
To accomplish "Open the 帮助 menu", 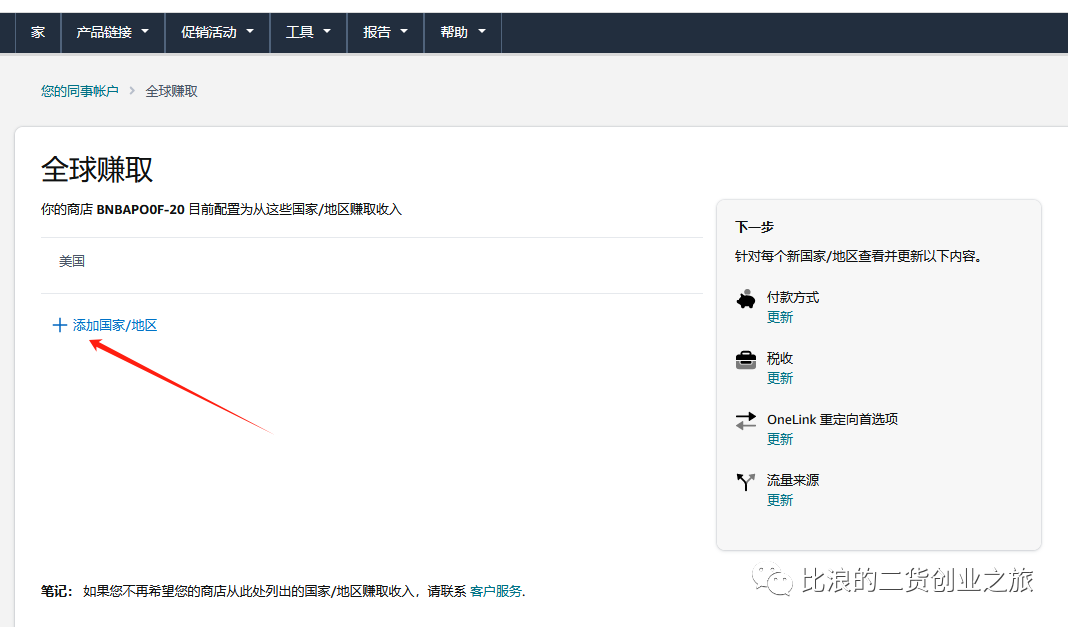I will coord(462,32).
